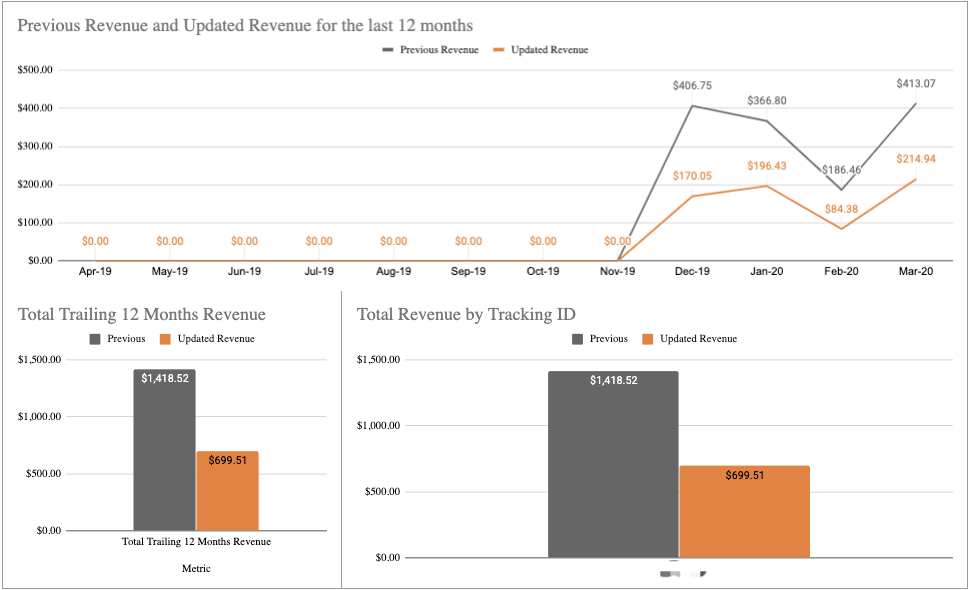Screen dimensions: 968x590
Task: Click the line chart title about last 12 months
Action: coord(245,25)
